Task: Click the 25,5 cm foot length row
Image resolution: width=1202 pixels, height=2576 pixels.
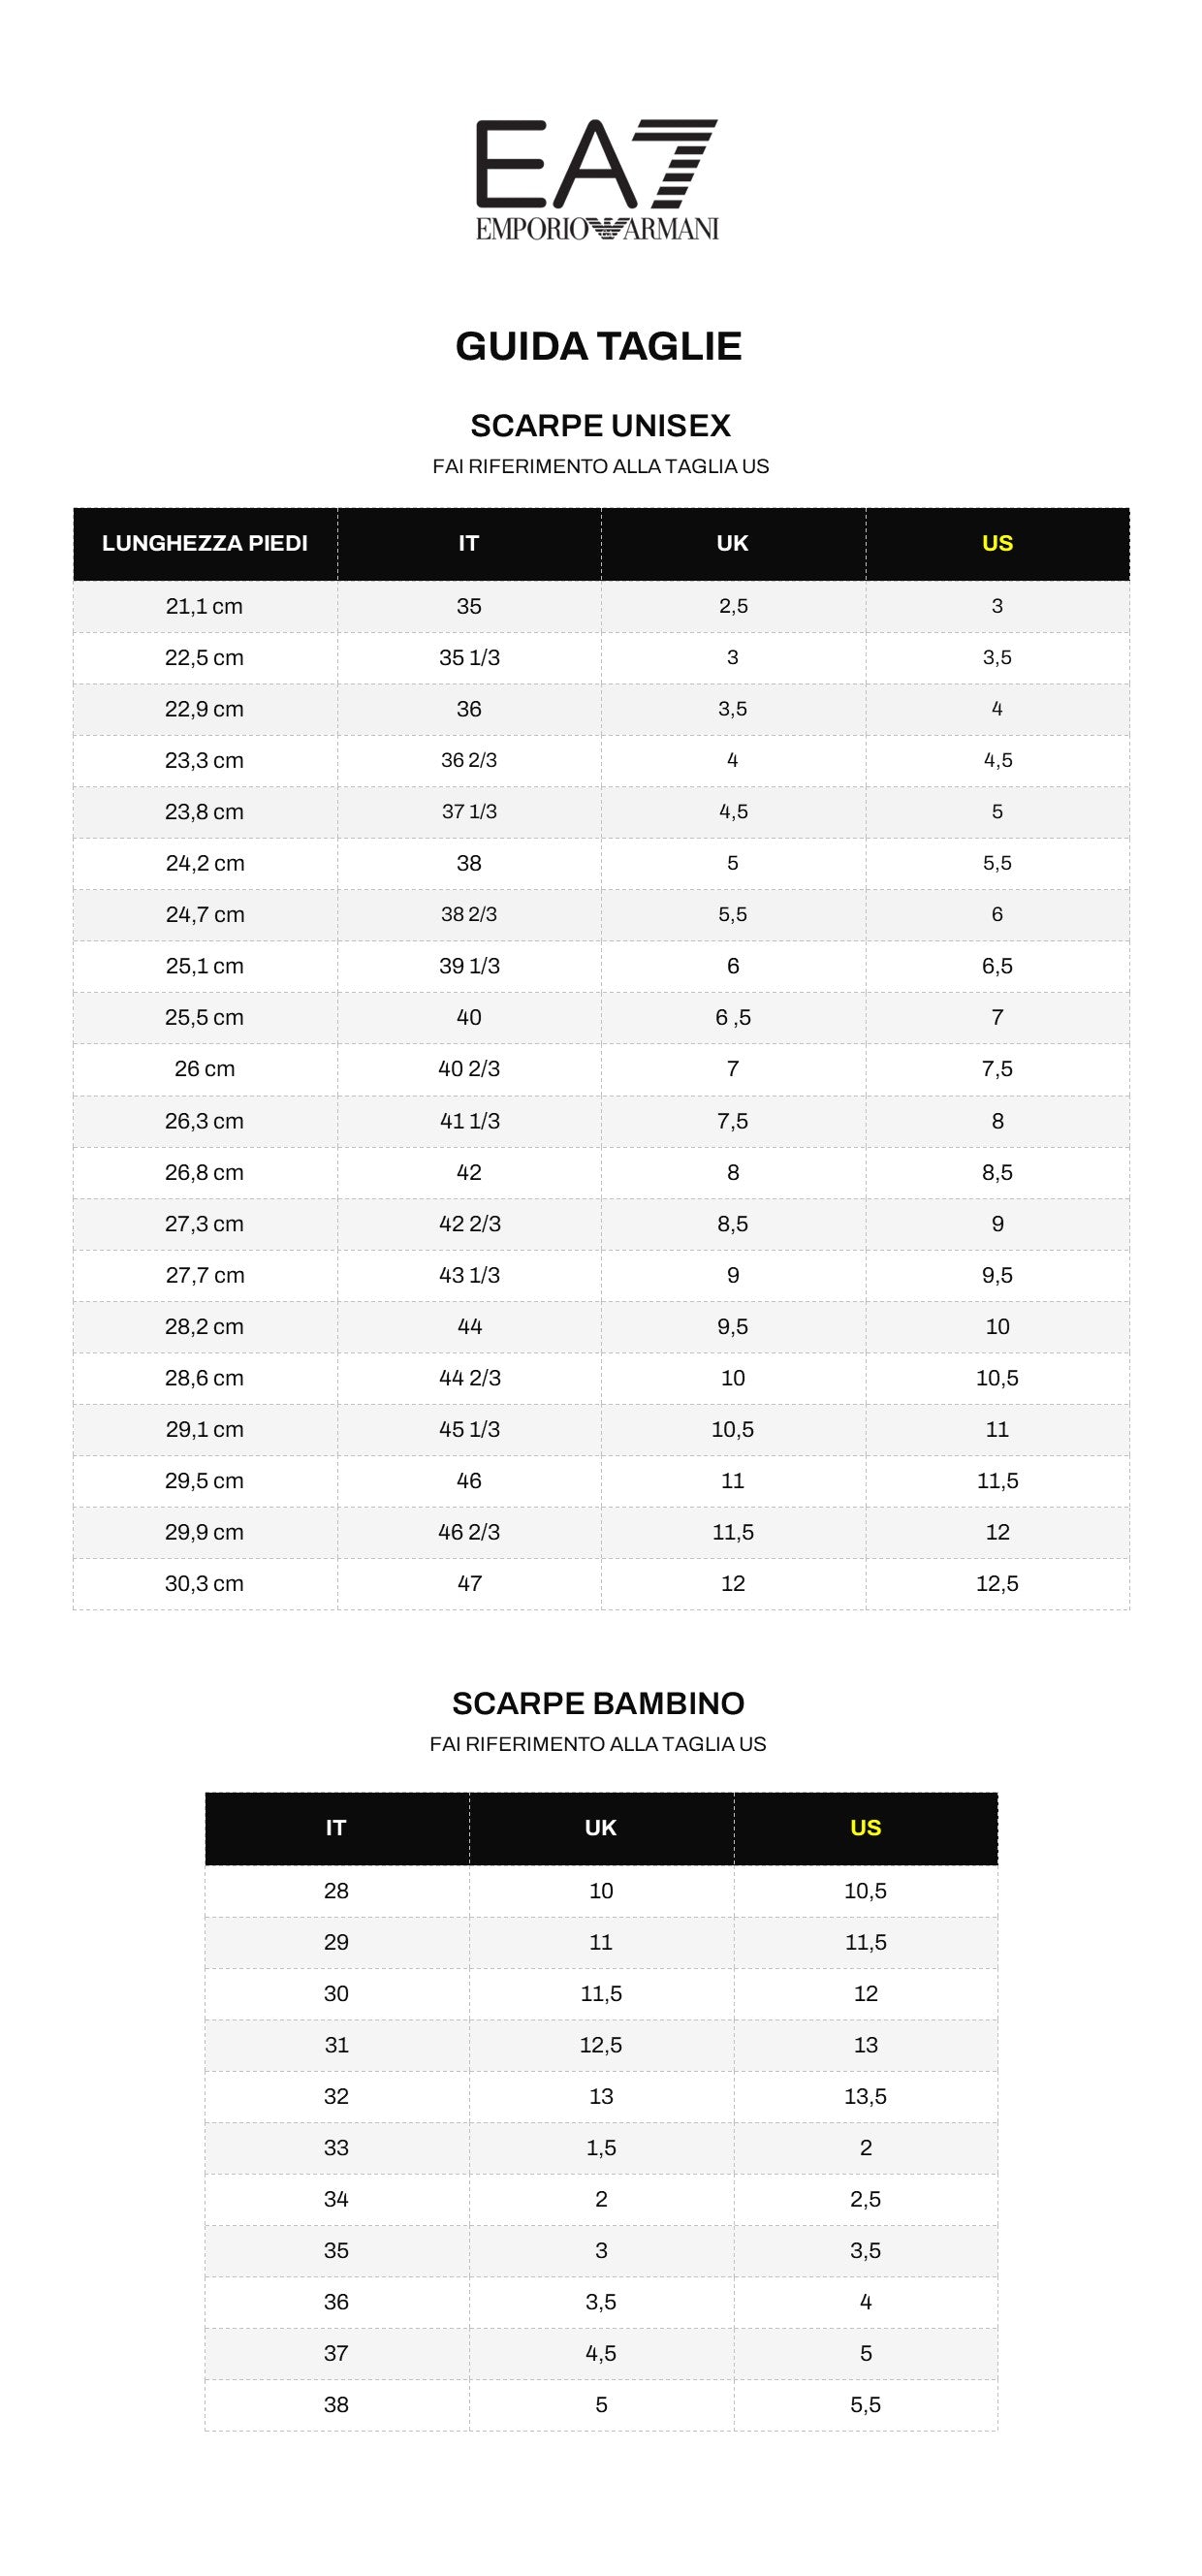Action: pos(205,1017)
